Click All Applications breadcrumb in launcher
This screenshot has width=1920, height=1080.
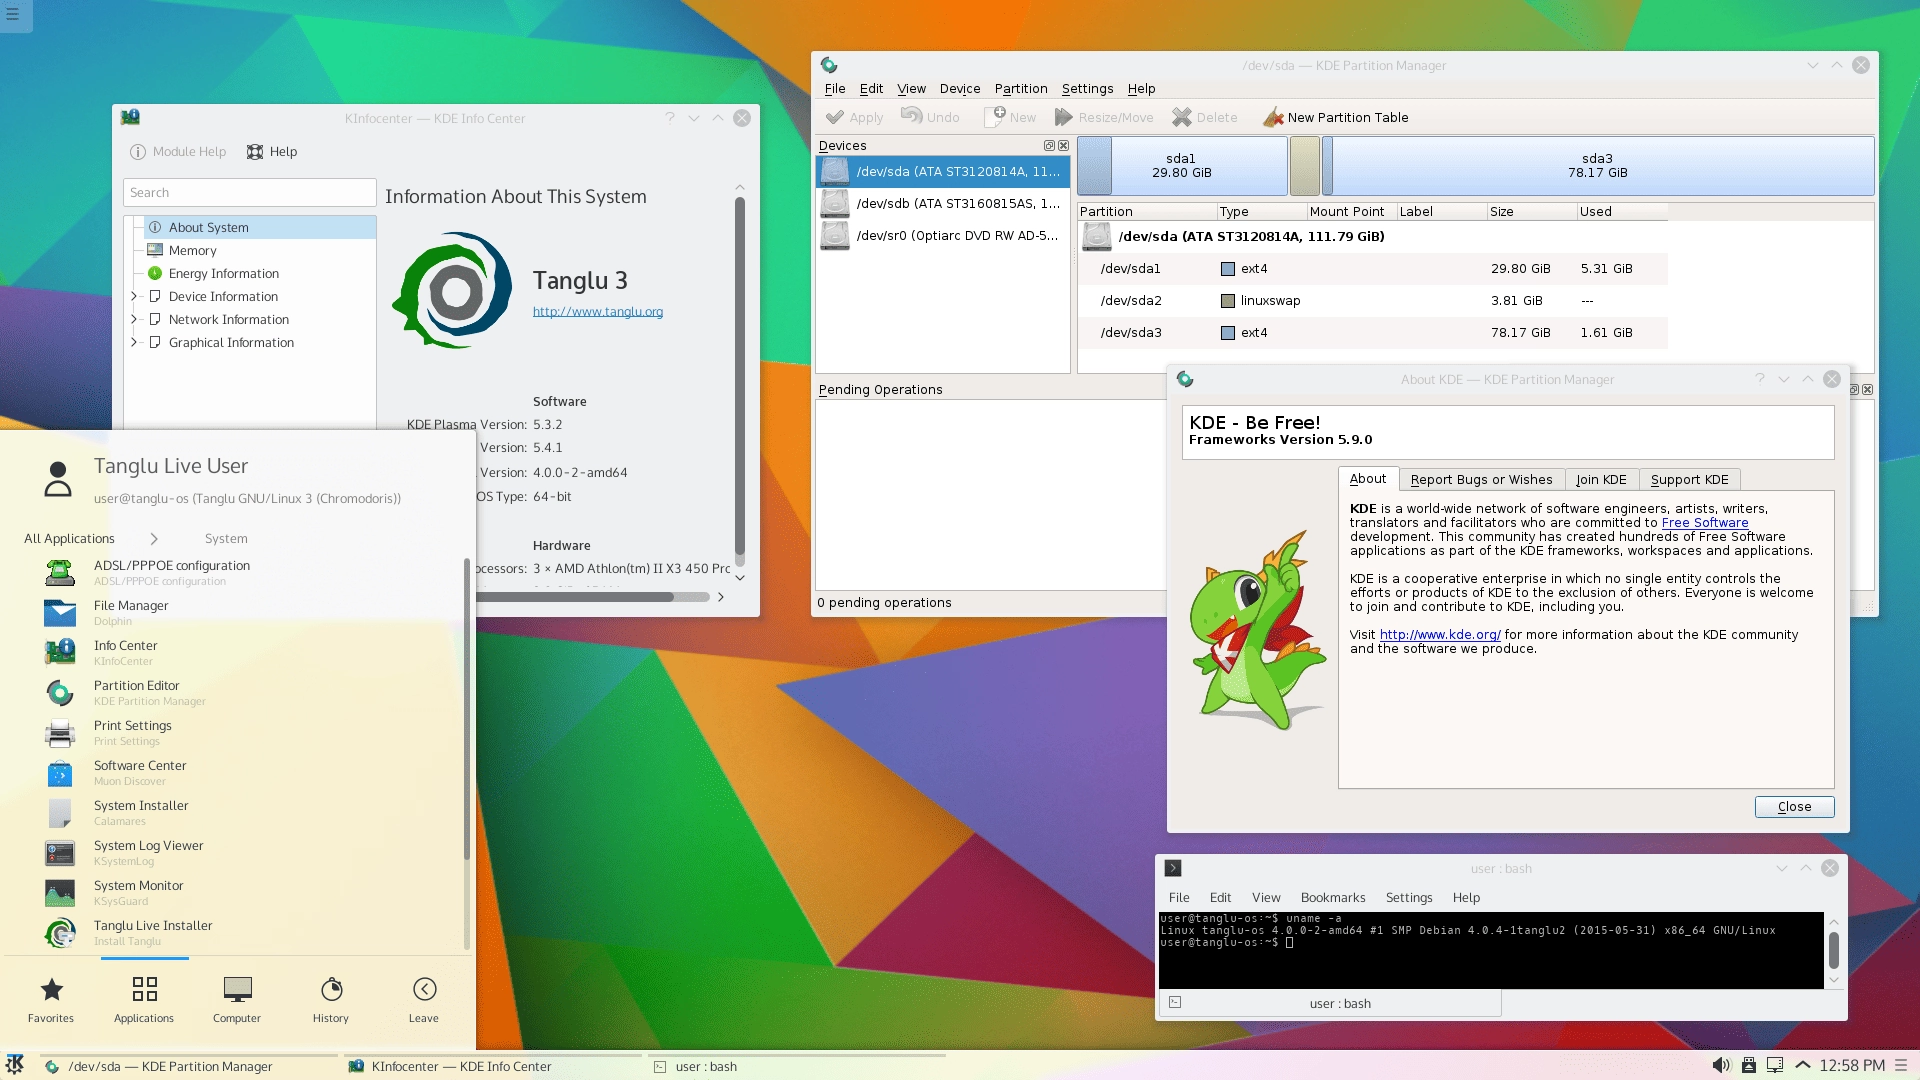coord(70,539)
